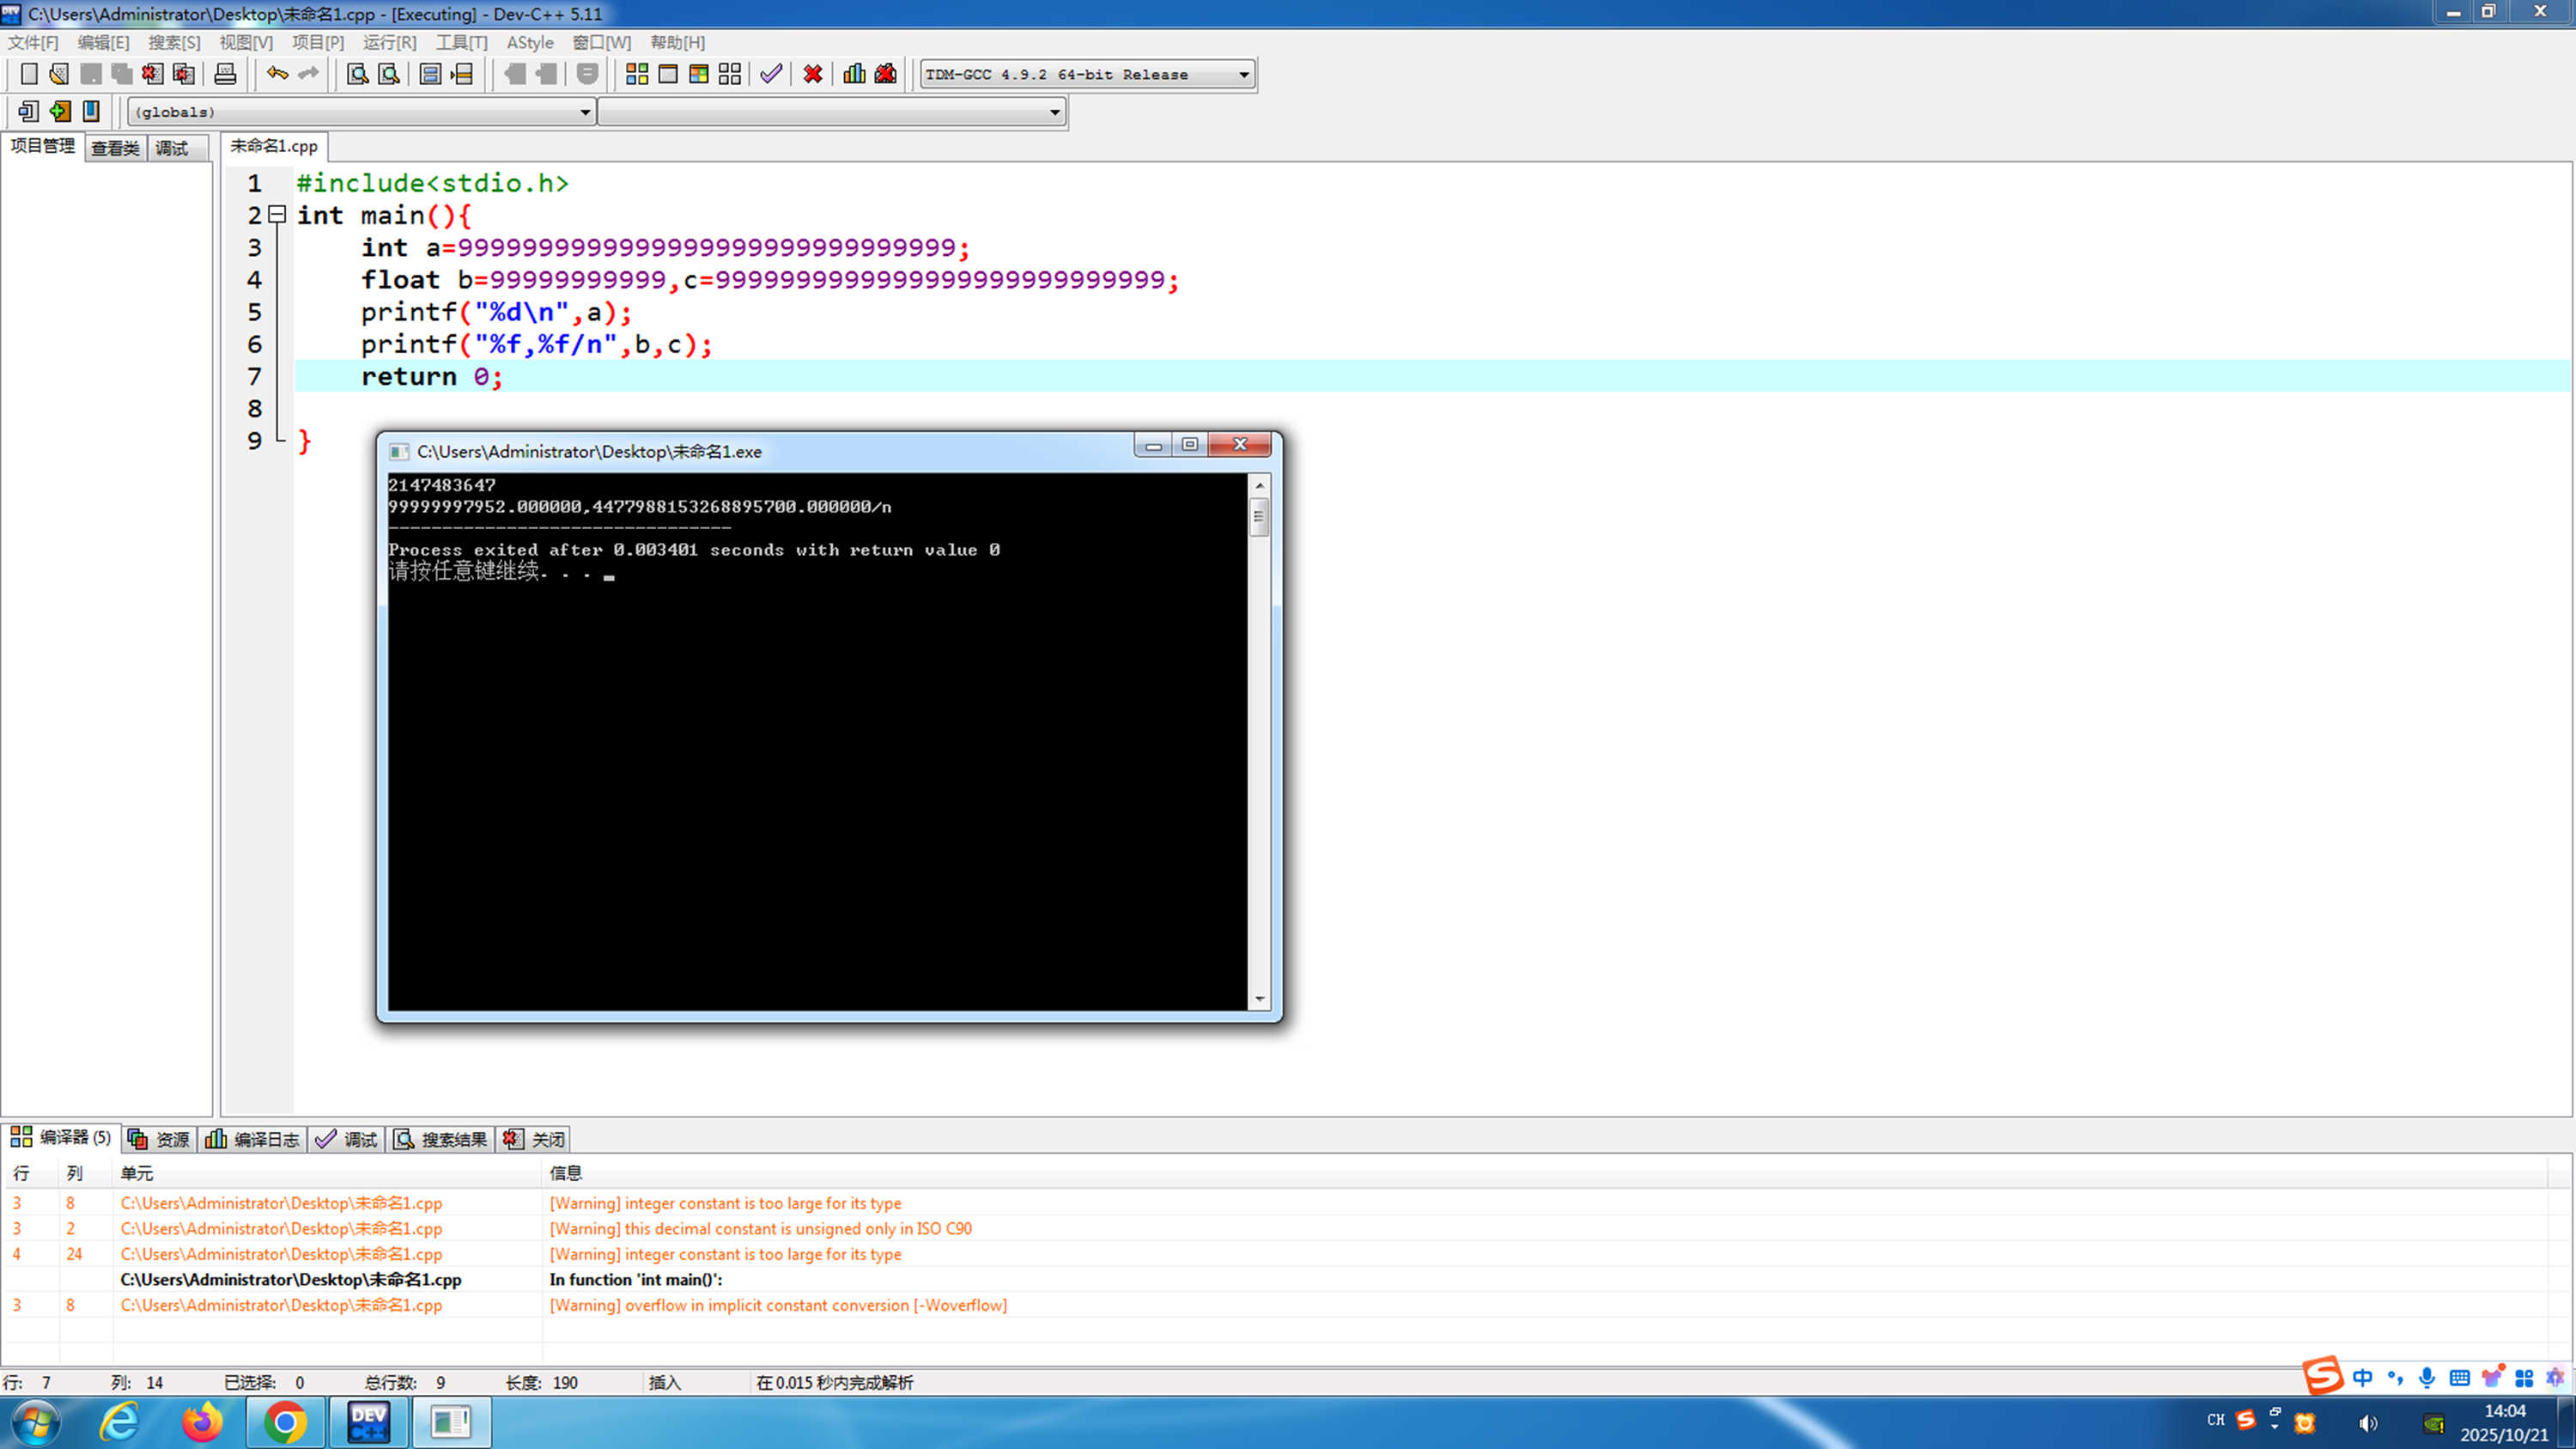Expand the (globals) scope dropdown
The height and width of the screenshot is (1449, 2576).
[585, 112]
